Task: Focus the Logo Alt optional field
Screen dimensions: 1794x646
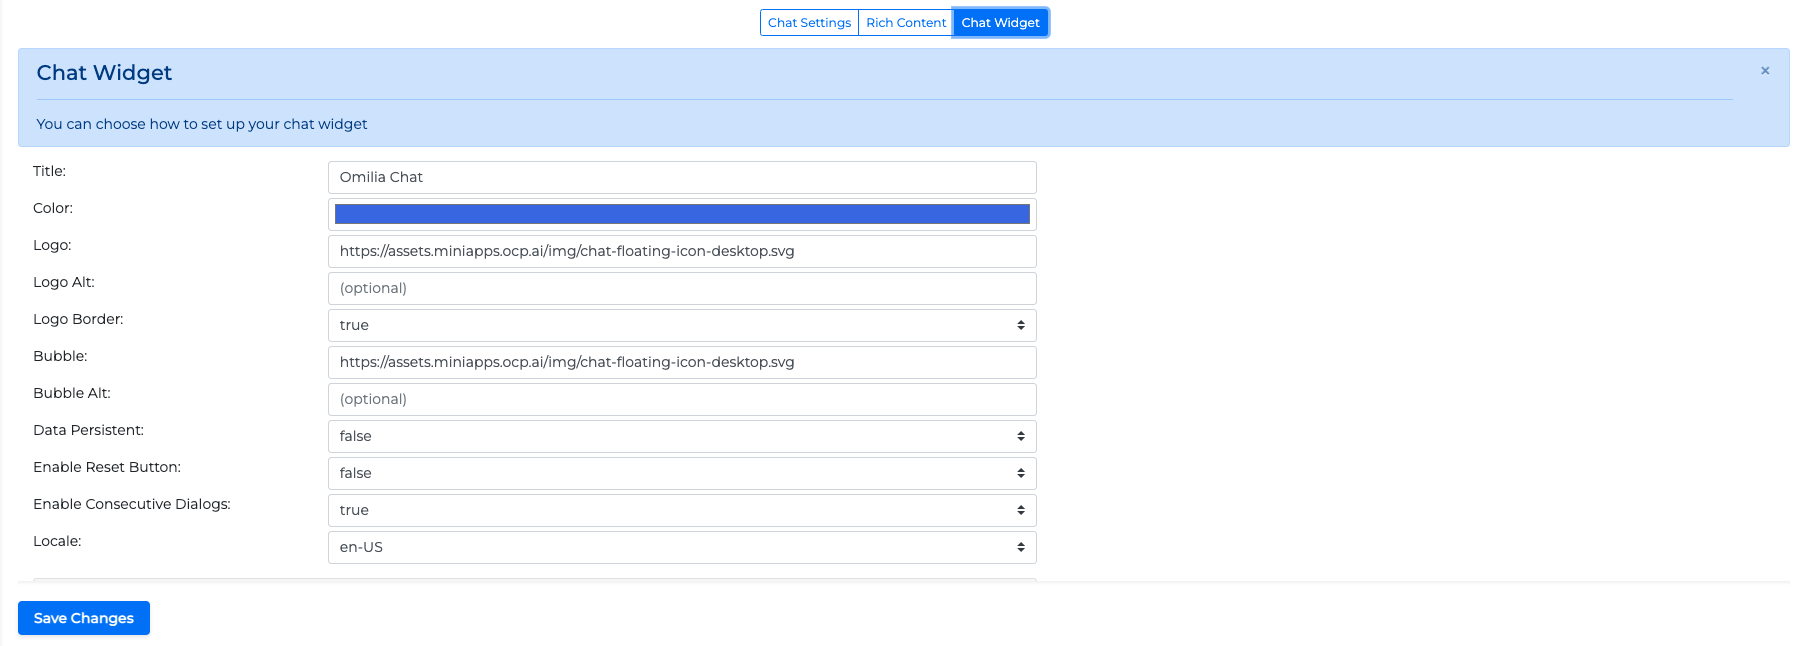Action: pyautogui.click(x=681, y=289)
